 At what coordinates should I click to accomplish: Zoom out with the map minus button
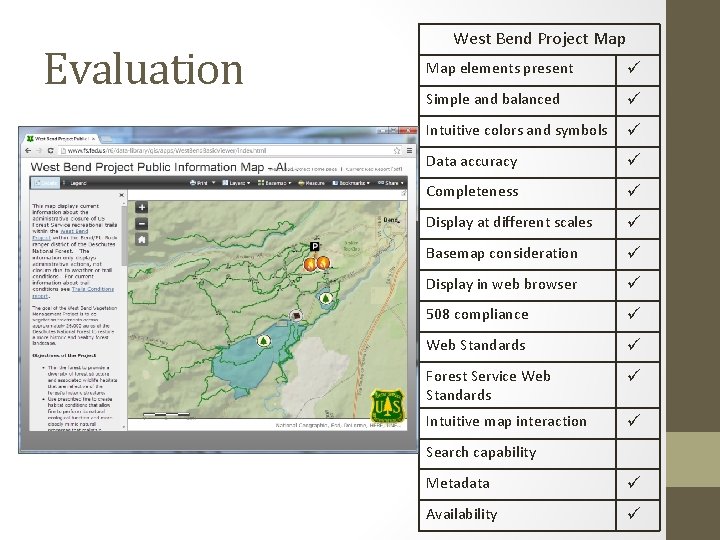click(142, 224)
